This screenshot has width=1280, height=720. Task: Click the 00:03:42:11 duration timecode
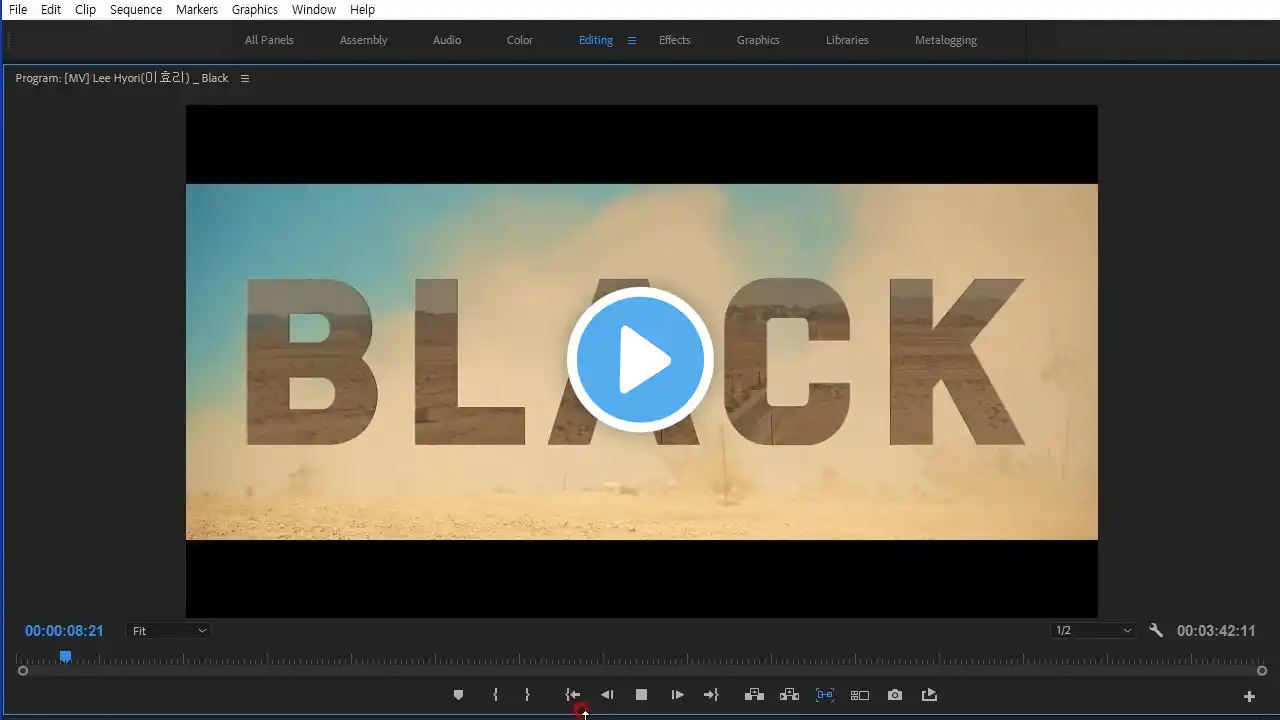[x=1216, y=631]
